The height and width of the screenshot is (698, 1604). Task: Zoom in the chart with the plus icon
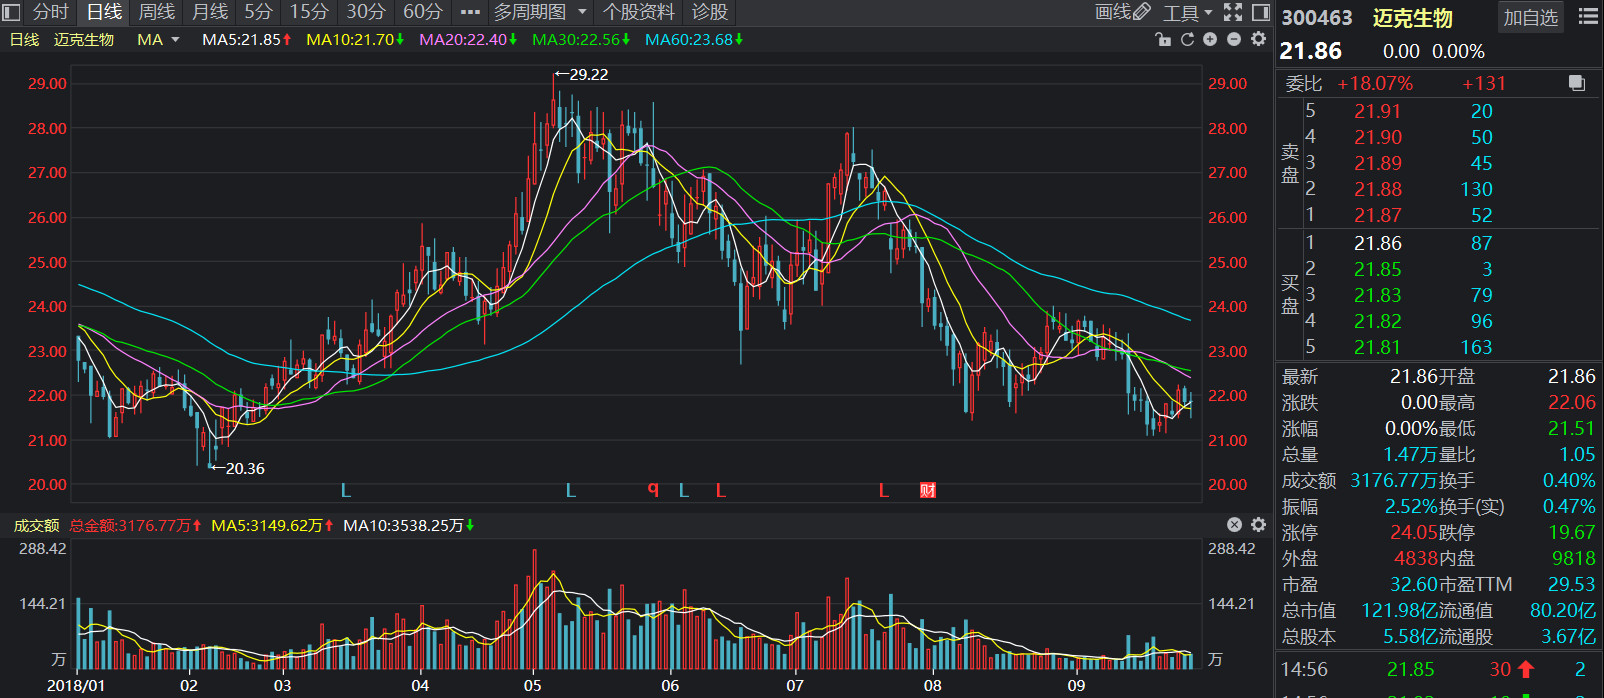[x=1210, y=39]
